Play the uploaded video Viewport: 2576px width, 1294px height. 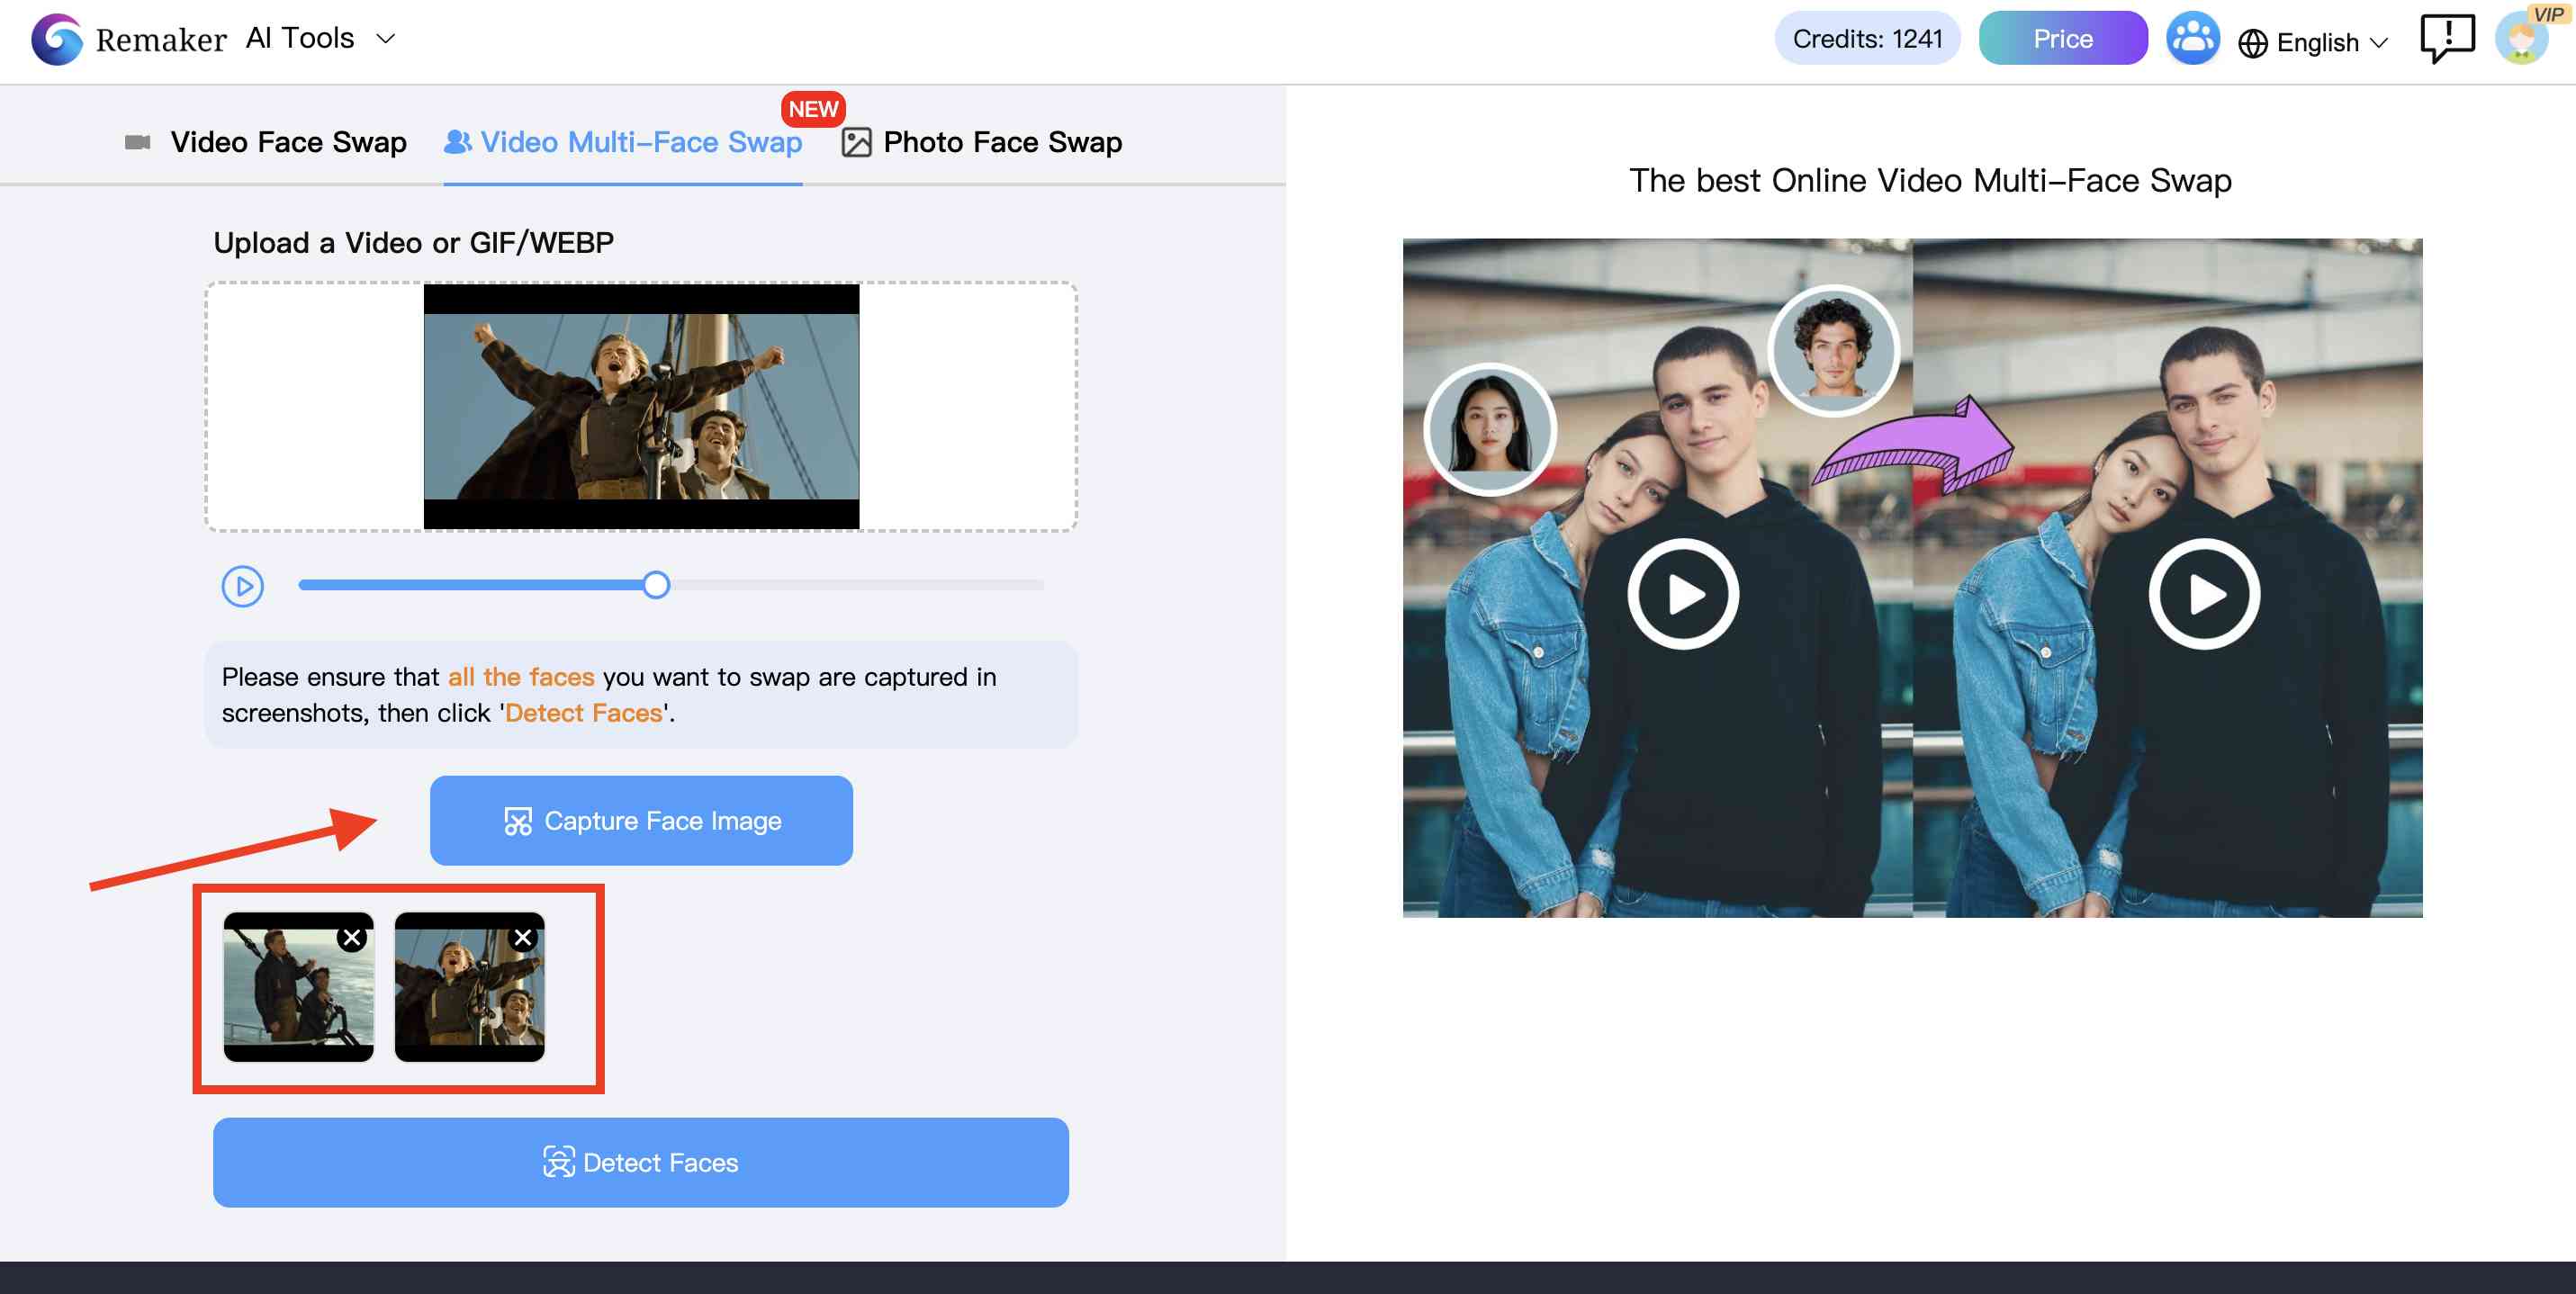(x=242, y=586)
